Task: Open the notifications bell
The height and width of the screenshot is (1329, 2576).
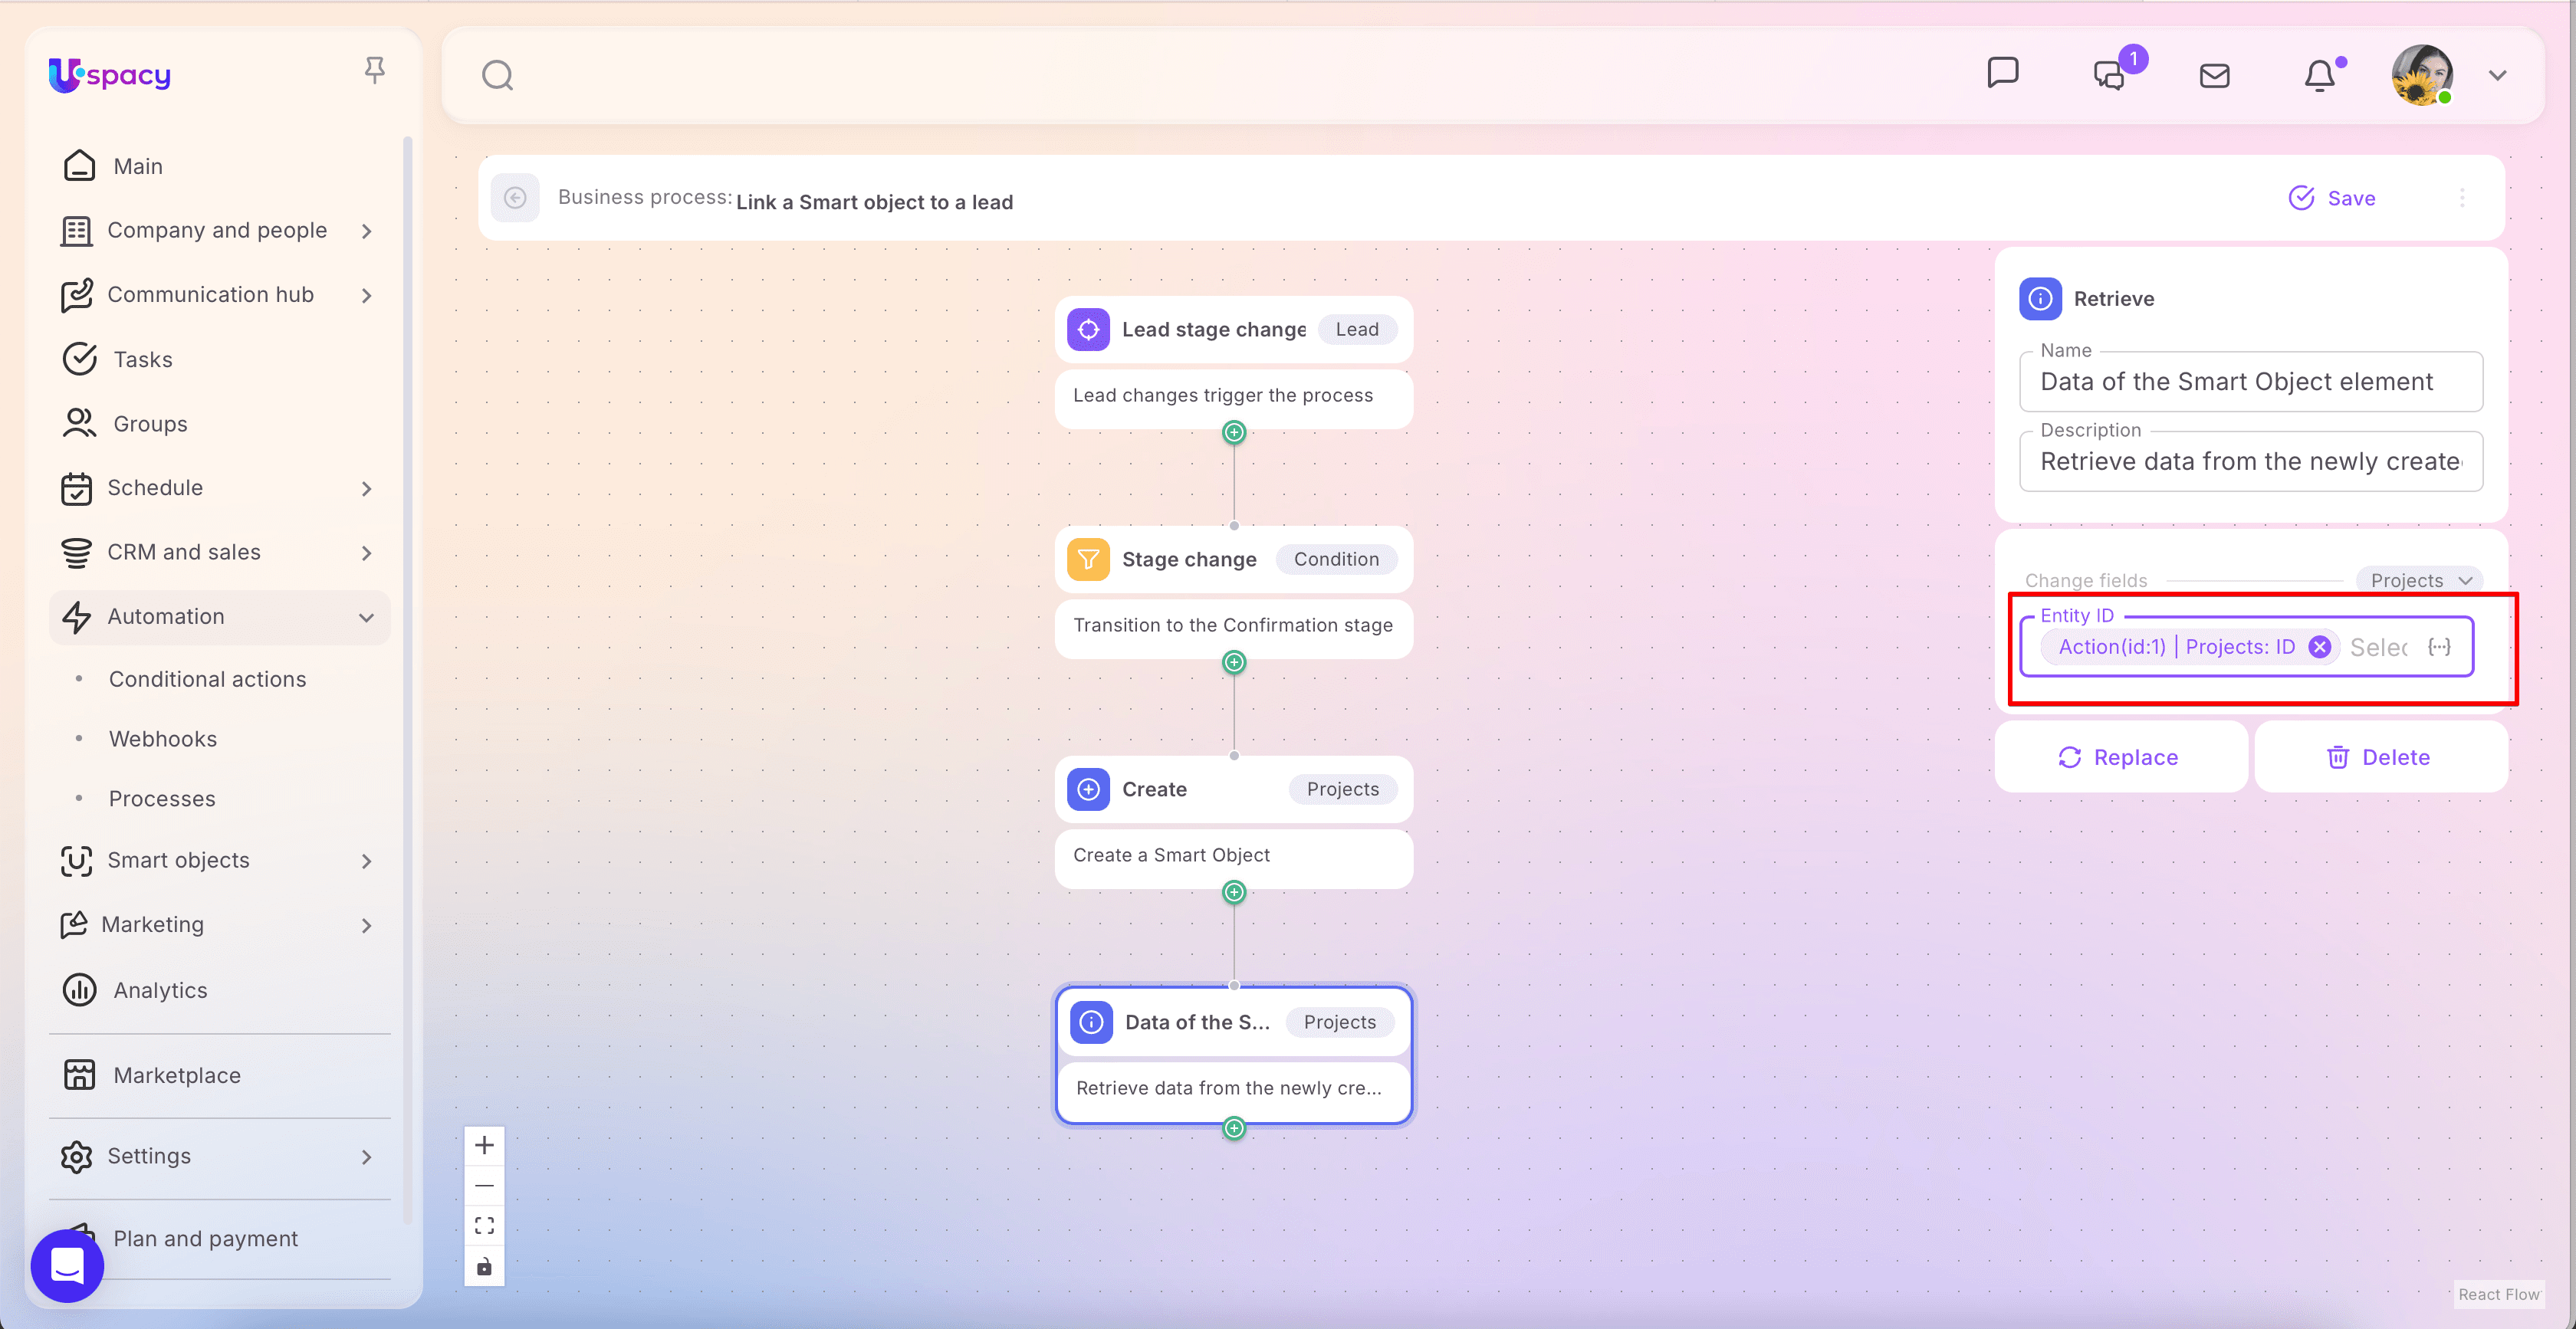Action: click(2319, 76)
